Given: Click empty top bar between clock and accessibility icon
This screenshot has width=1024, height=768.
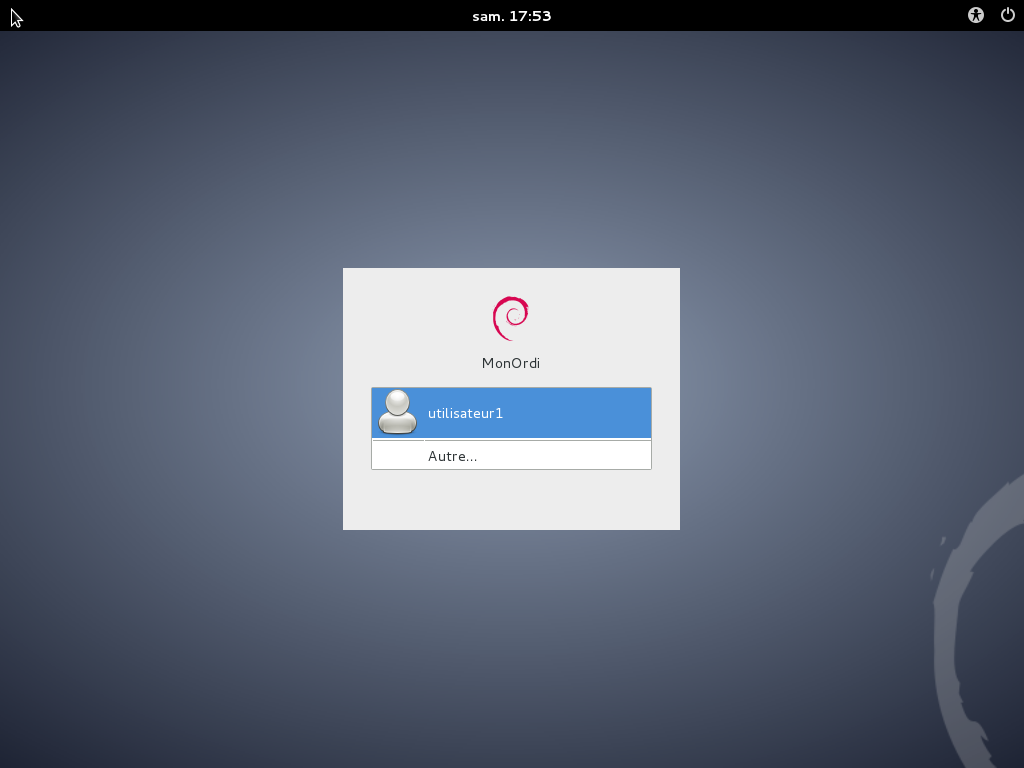Looking at the screenshot, I should [x=760, y=15].
